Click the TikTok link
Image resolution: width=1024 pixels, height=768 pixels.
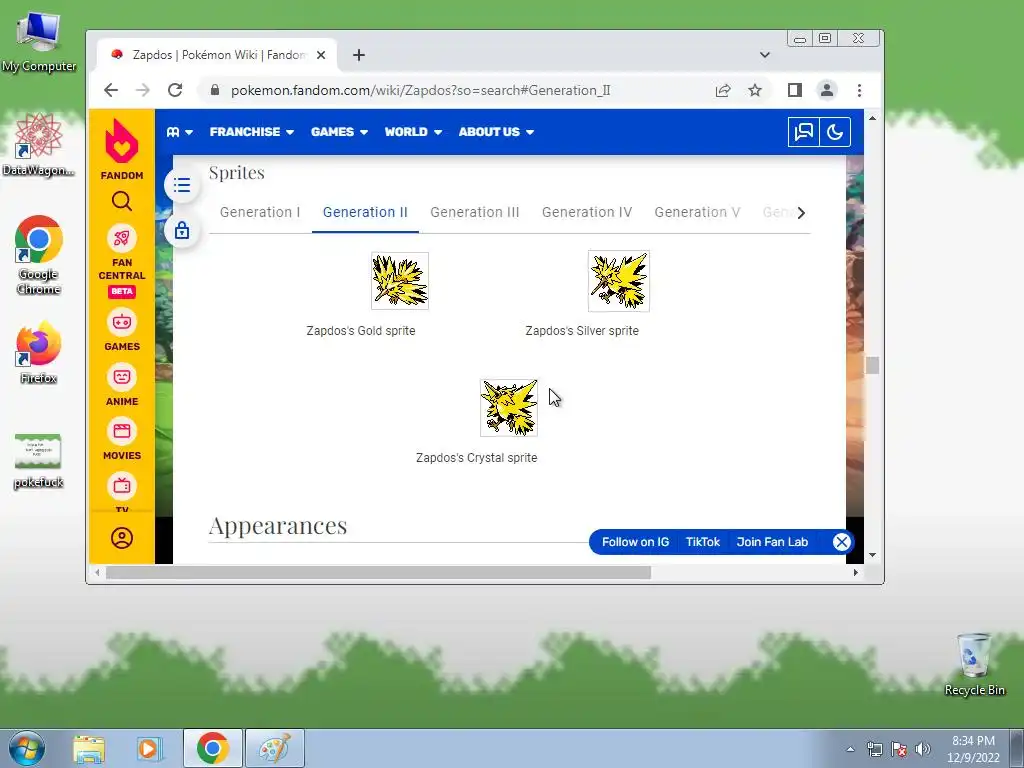[703, 542]
